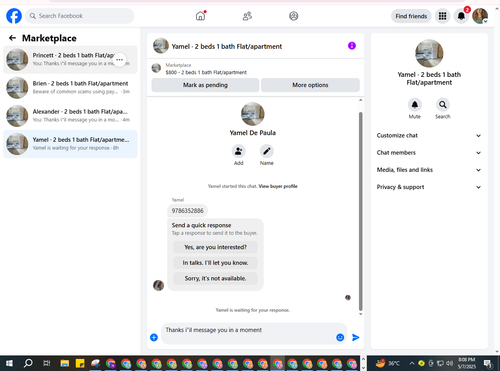
Task: Open the emoji picker icon
Action: click(340, 337)
